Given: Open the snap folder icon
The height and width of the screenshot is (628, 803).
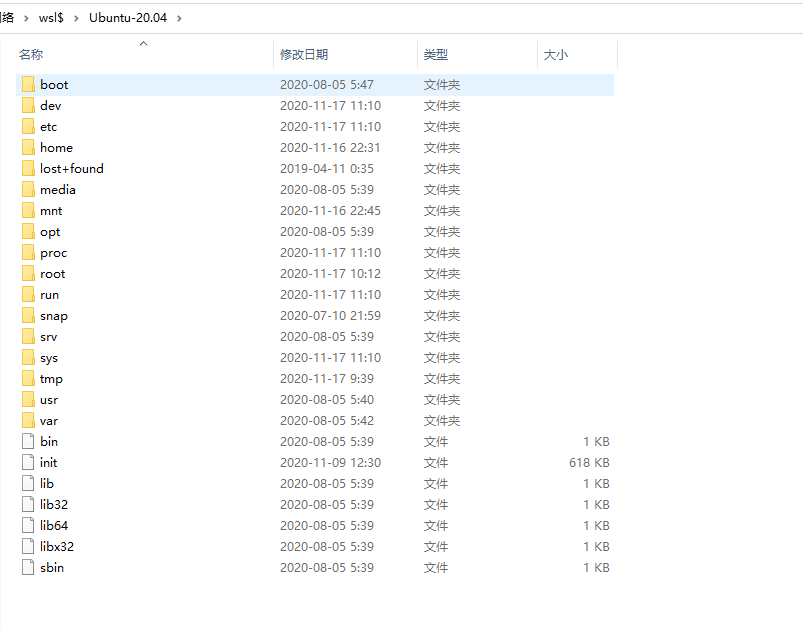Looking at the screenshot, I should [27, 315].
